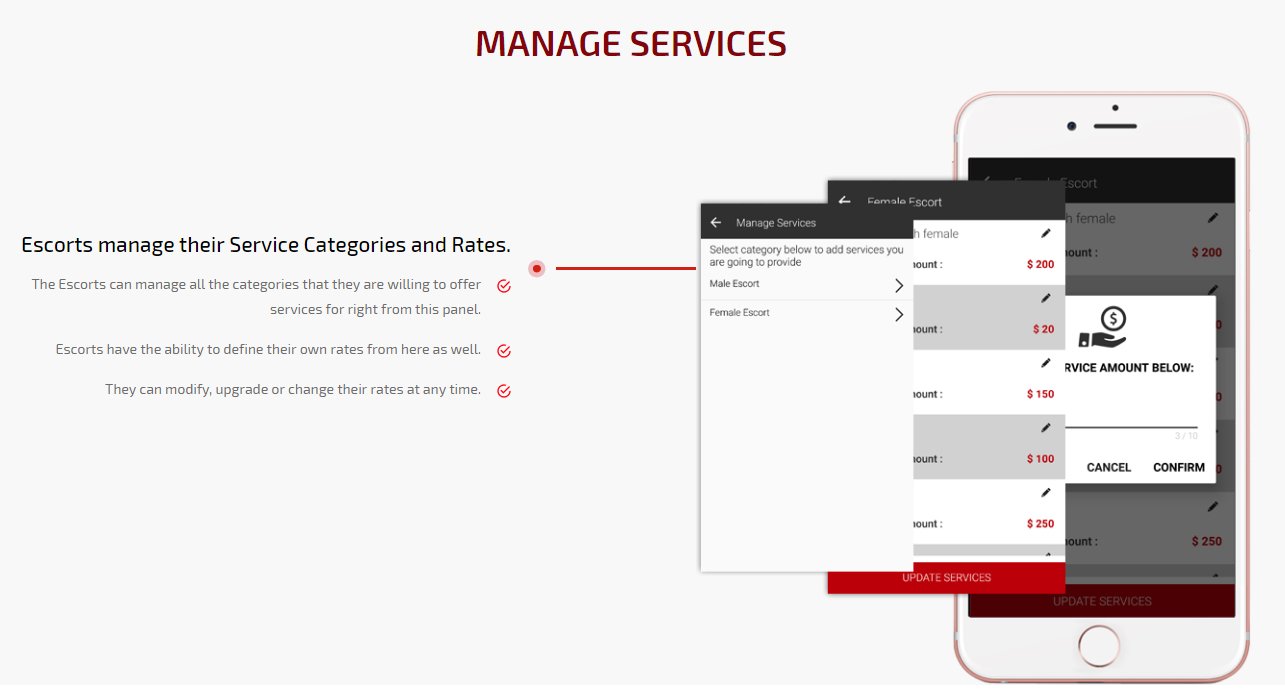1285x690 pixels.
Task: Edit the $ 20 service via pencil icon
Action: pos(1046,298)
